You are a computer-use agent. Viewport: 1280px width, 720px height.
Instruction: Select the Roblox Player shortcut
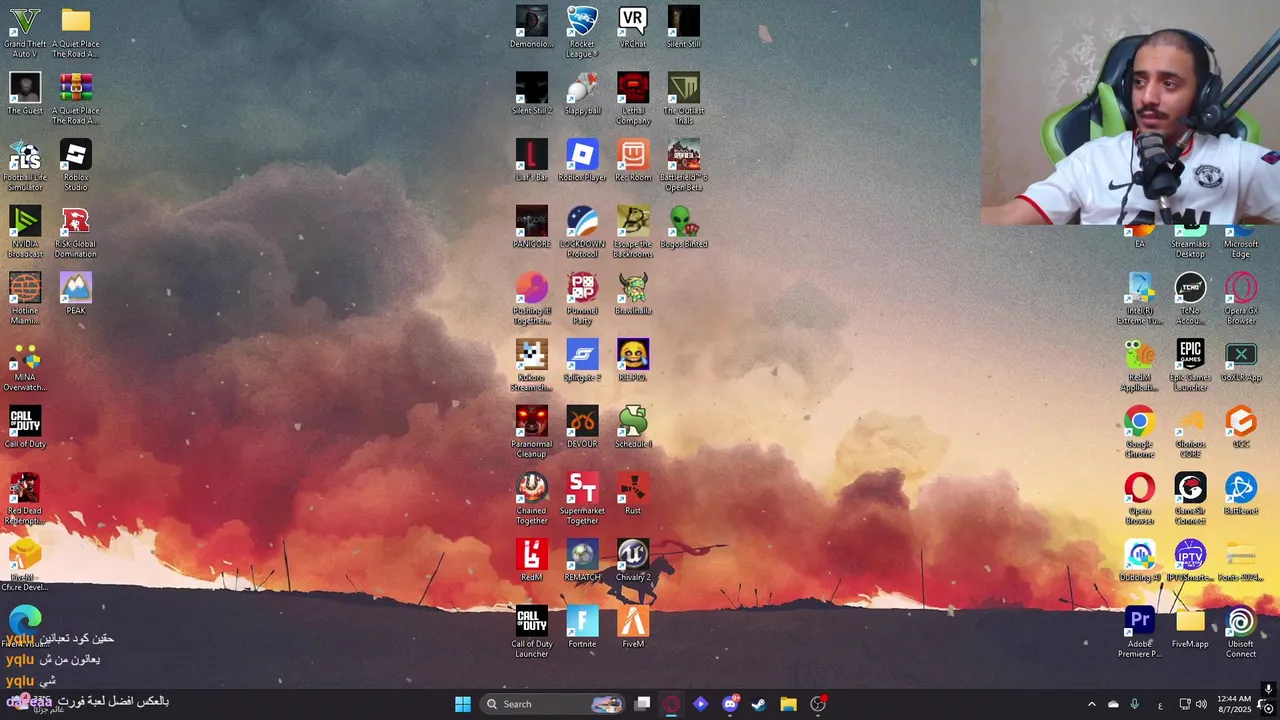tap(582, 161)
